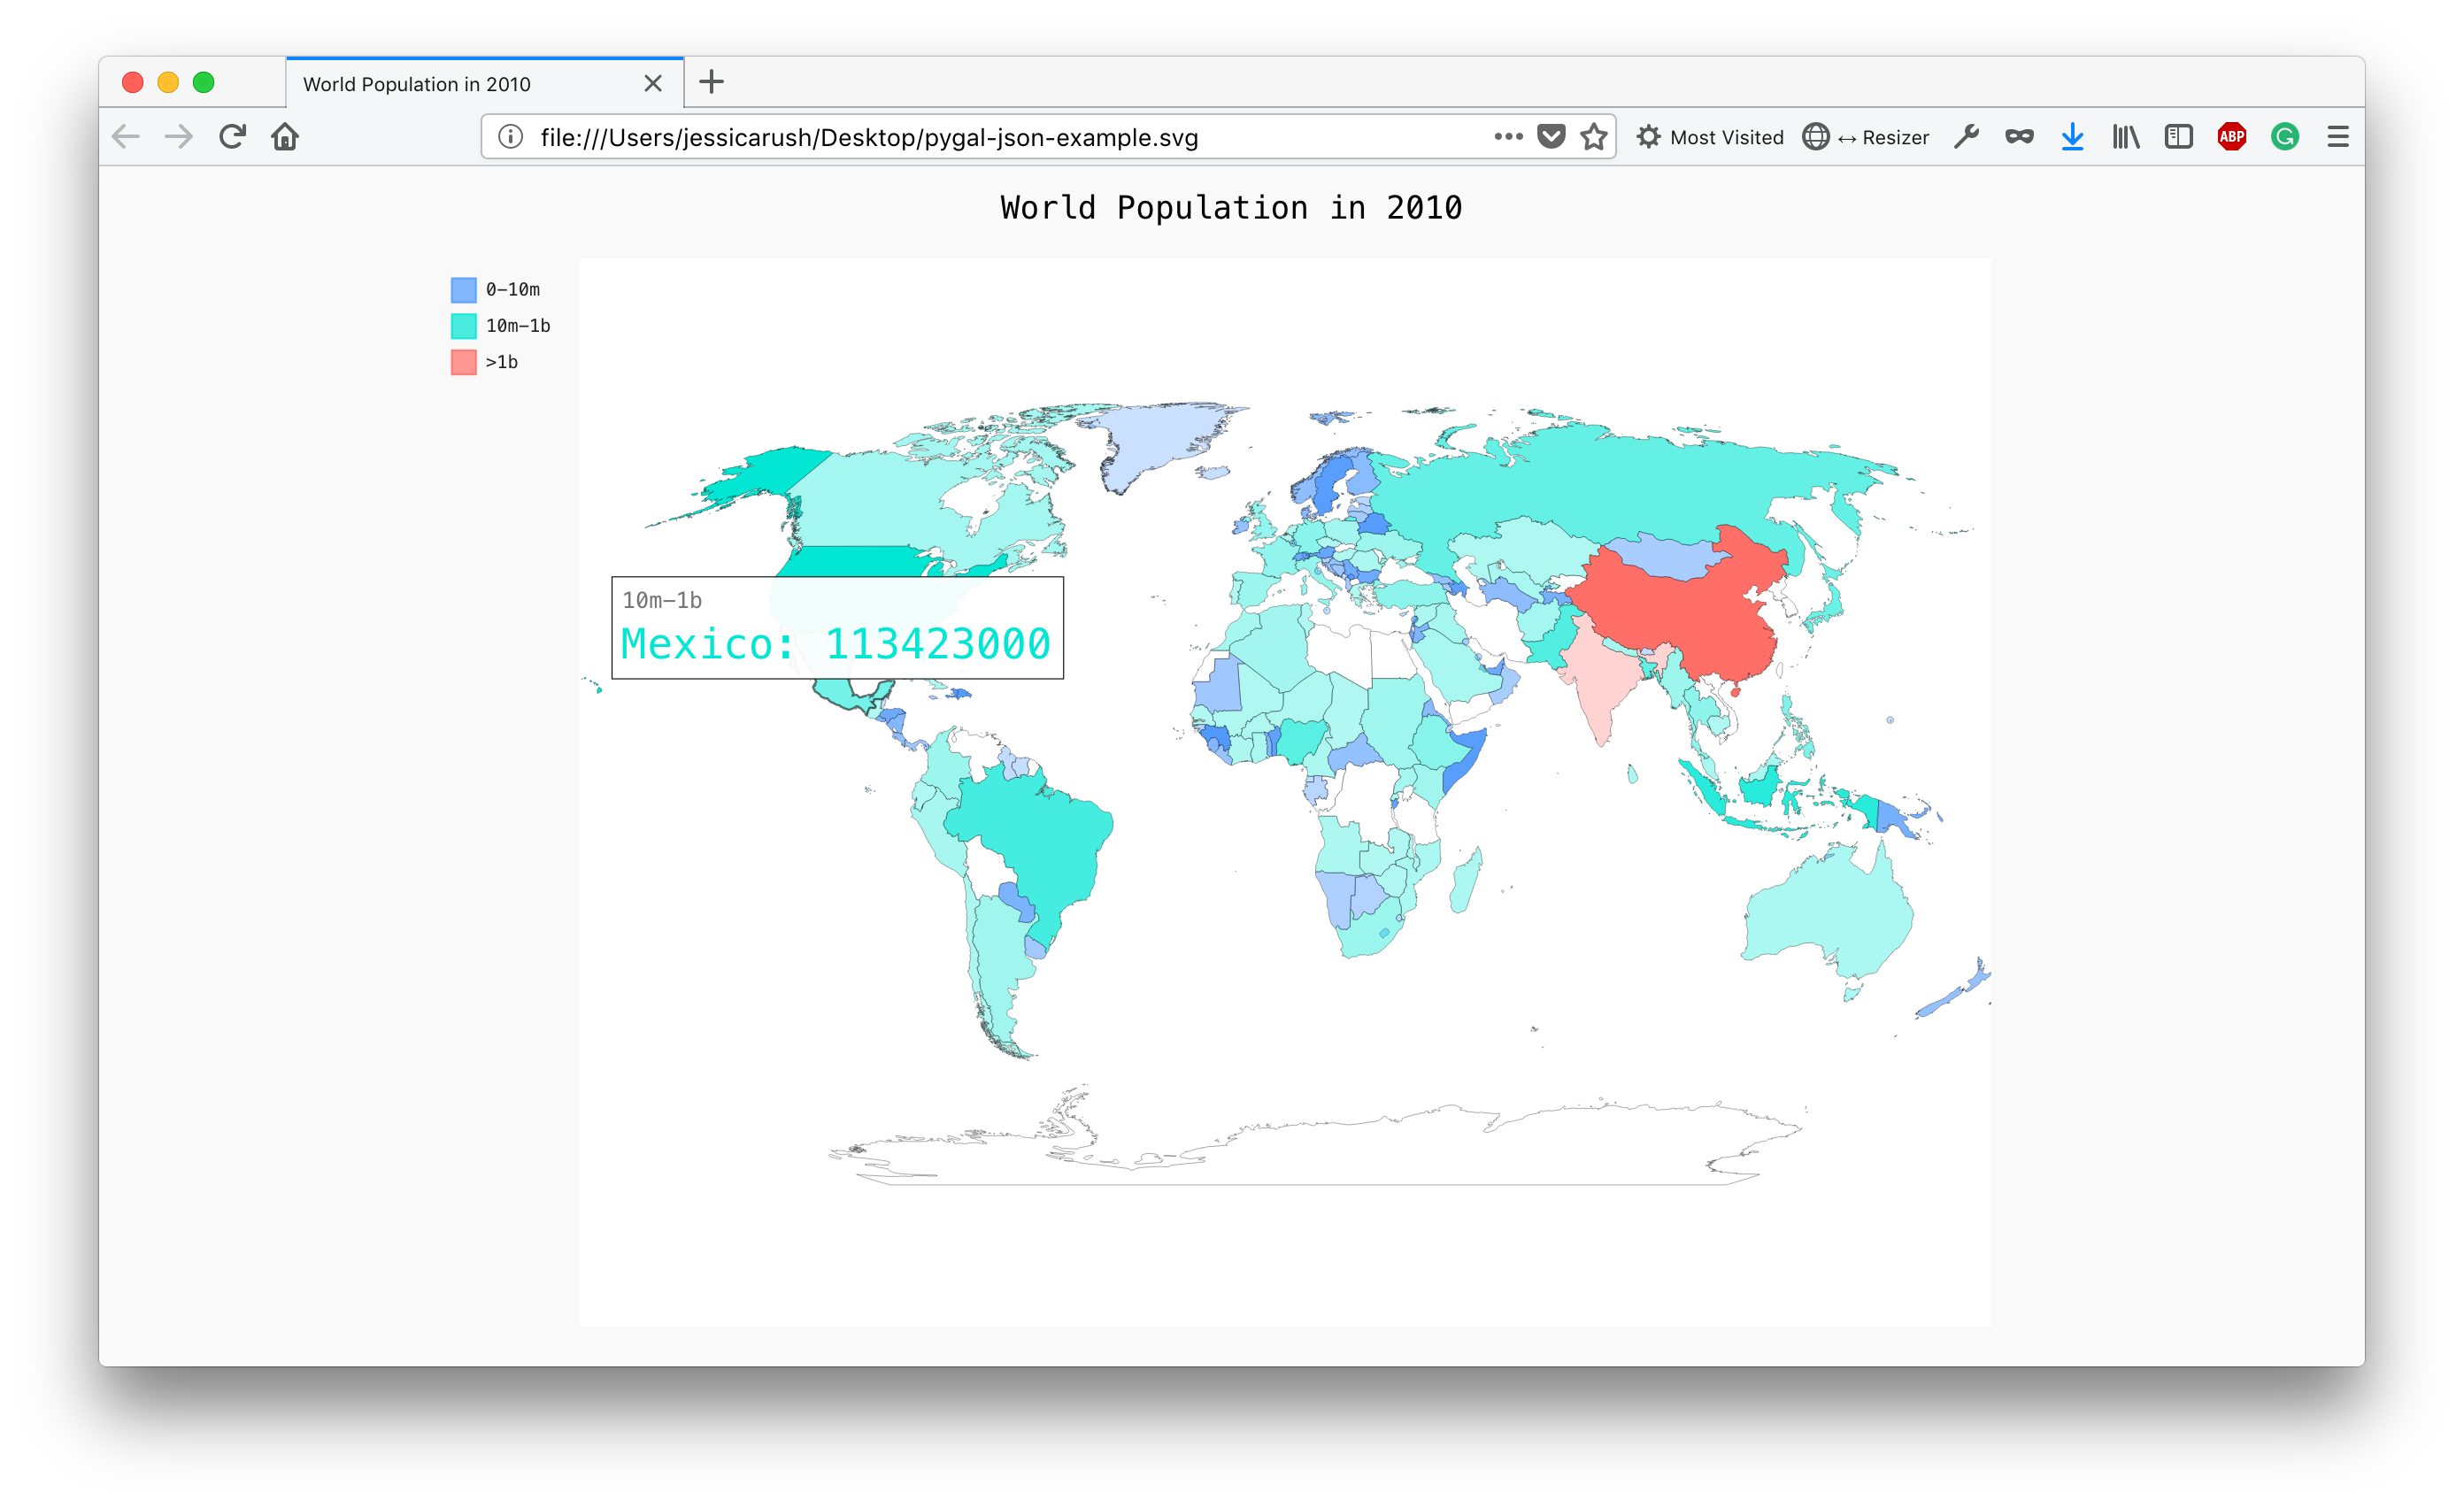
Task: Toggle the 0–10m legend swatch
Action: [x=464, y=290]
